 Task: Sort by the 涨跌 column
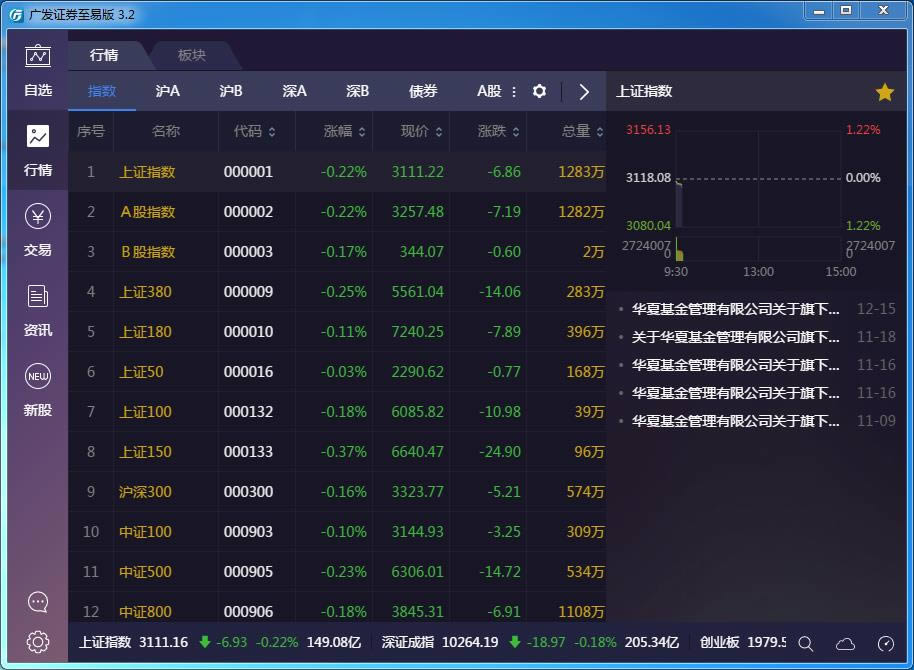click(x=498, y=131)
